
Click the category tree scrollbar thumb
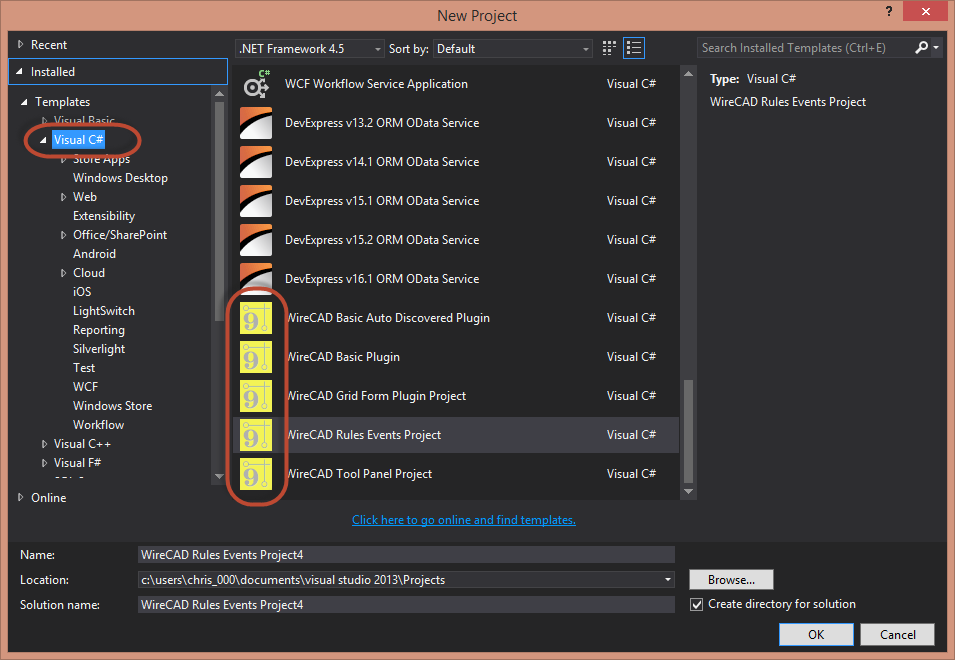219,211
